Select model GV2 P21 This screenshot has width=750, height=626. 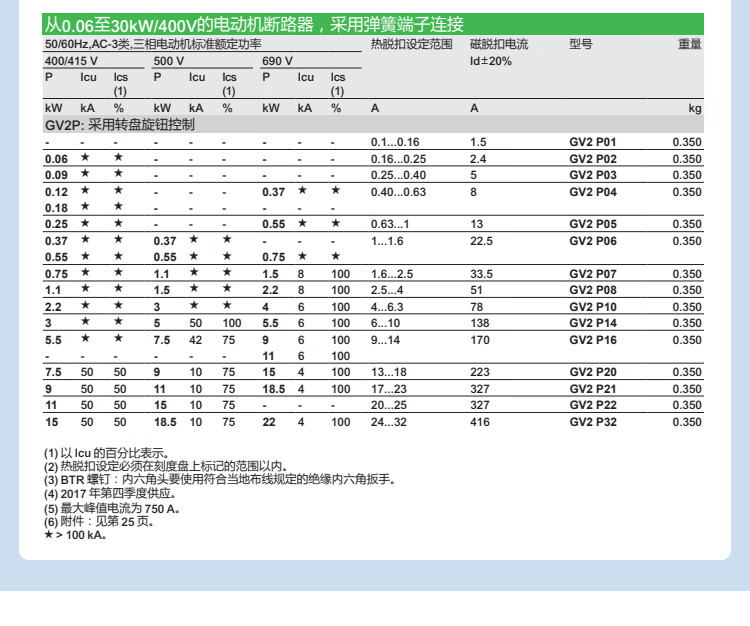pyautogui.click(x=593, y=389)
